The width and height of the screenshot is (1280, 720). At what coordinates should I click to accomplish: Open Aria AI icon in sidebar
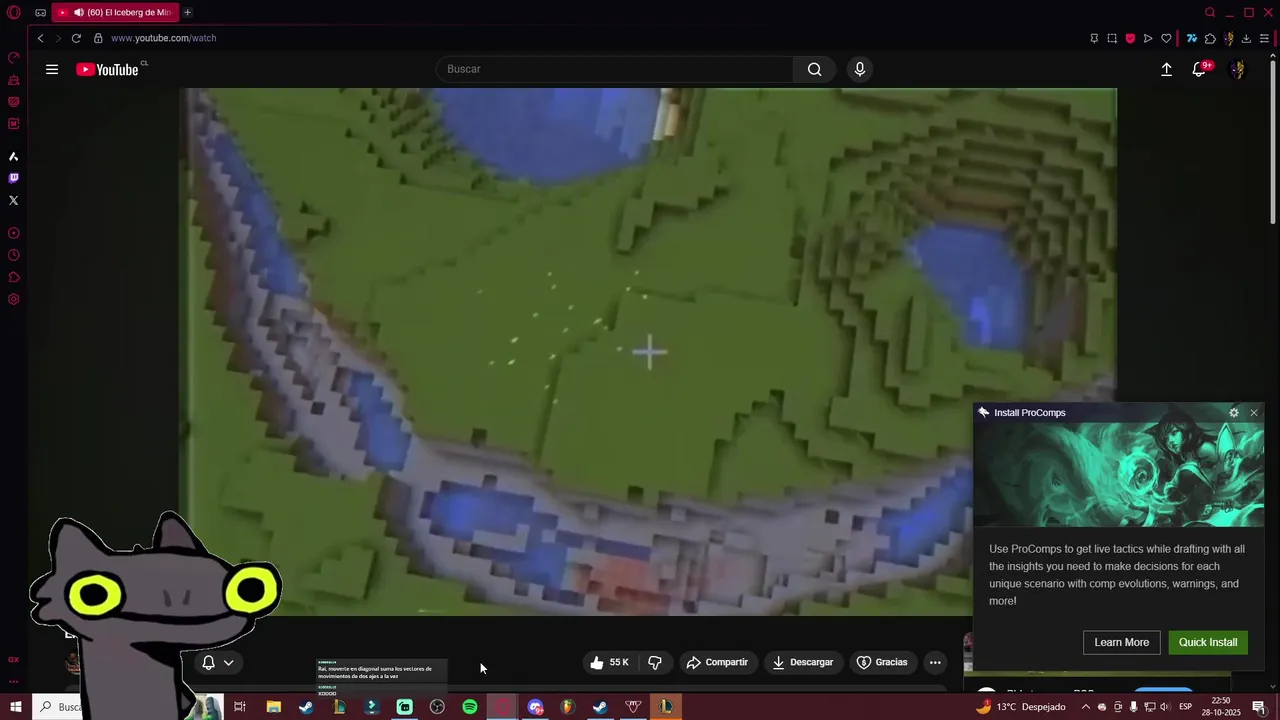click(14, 156)
